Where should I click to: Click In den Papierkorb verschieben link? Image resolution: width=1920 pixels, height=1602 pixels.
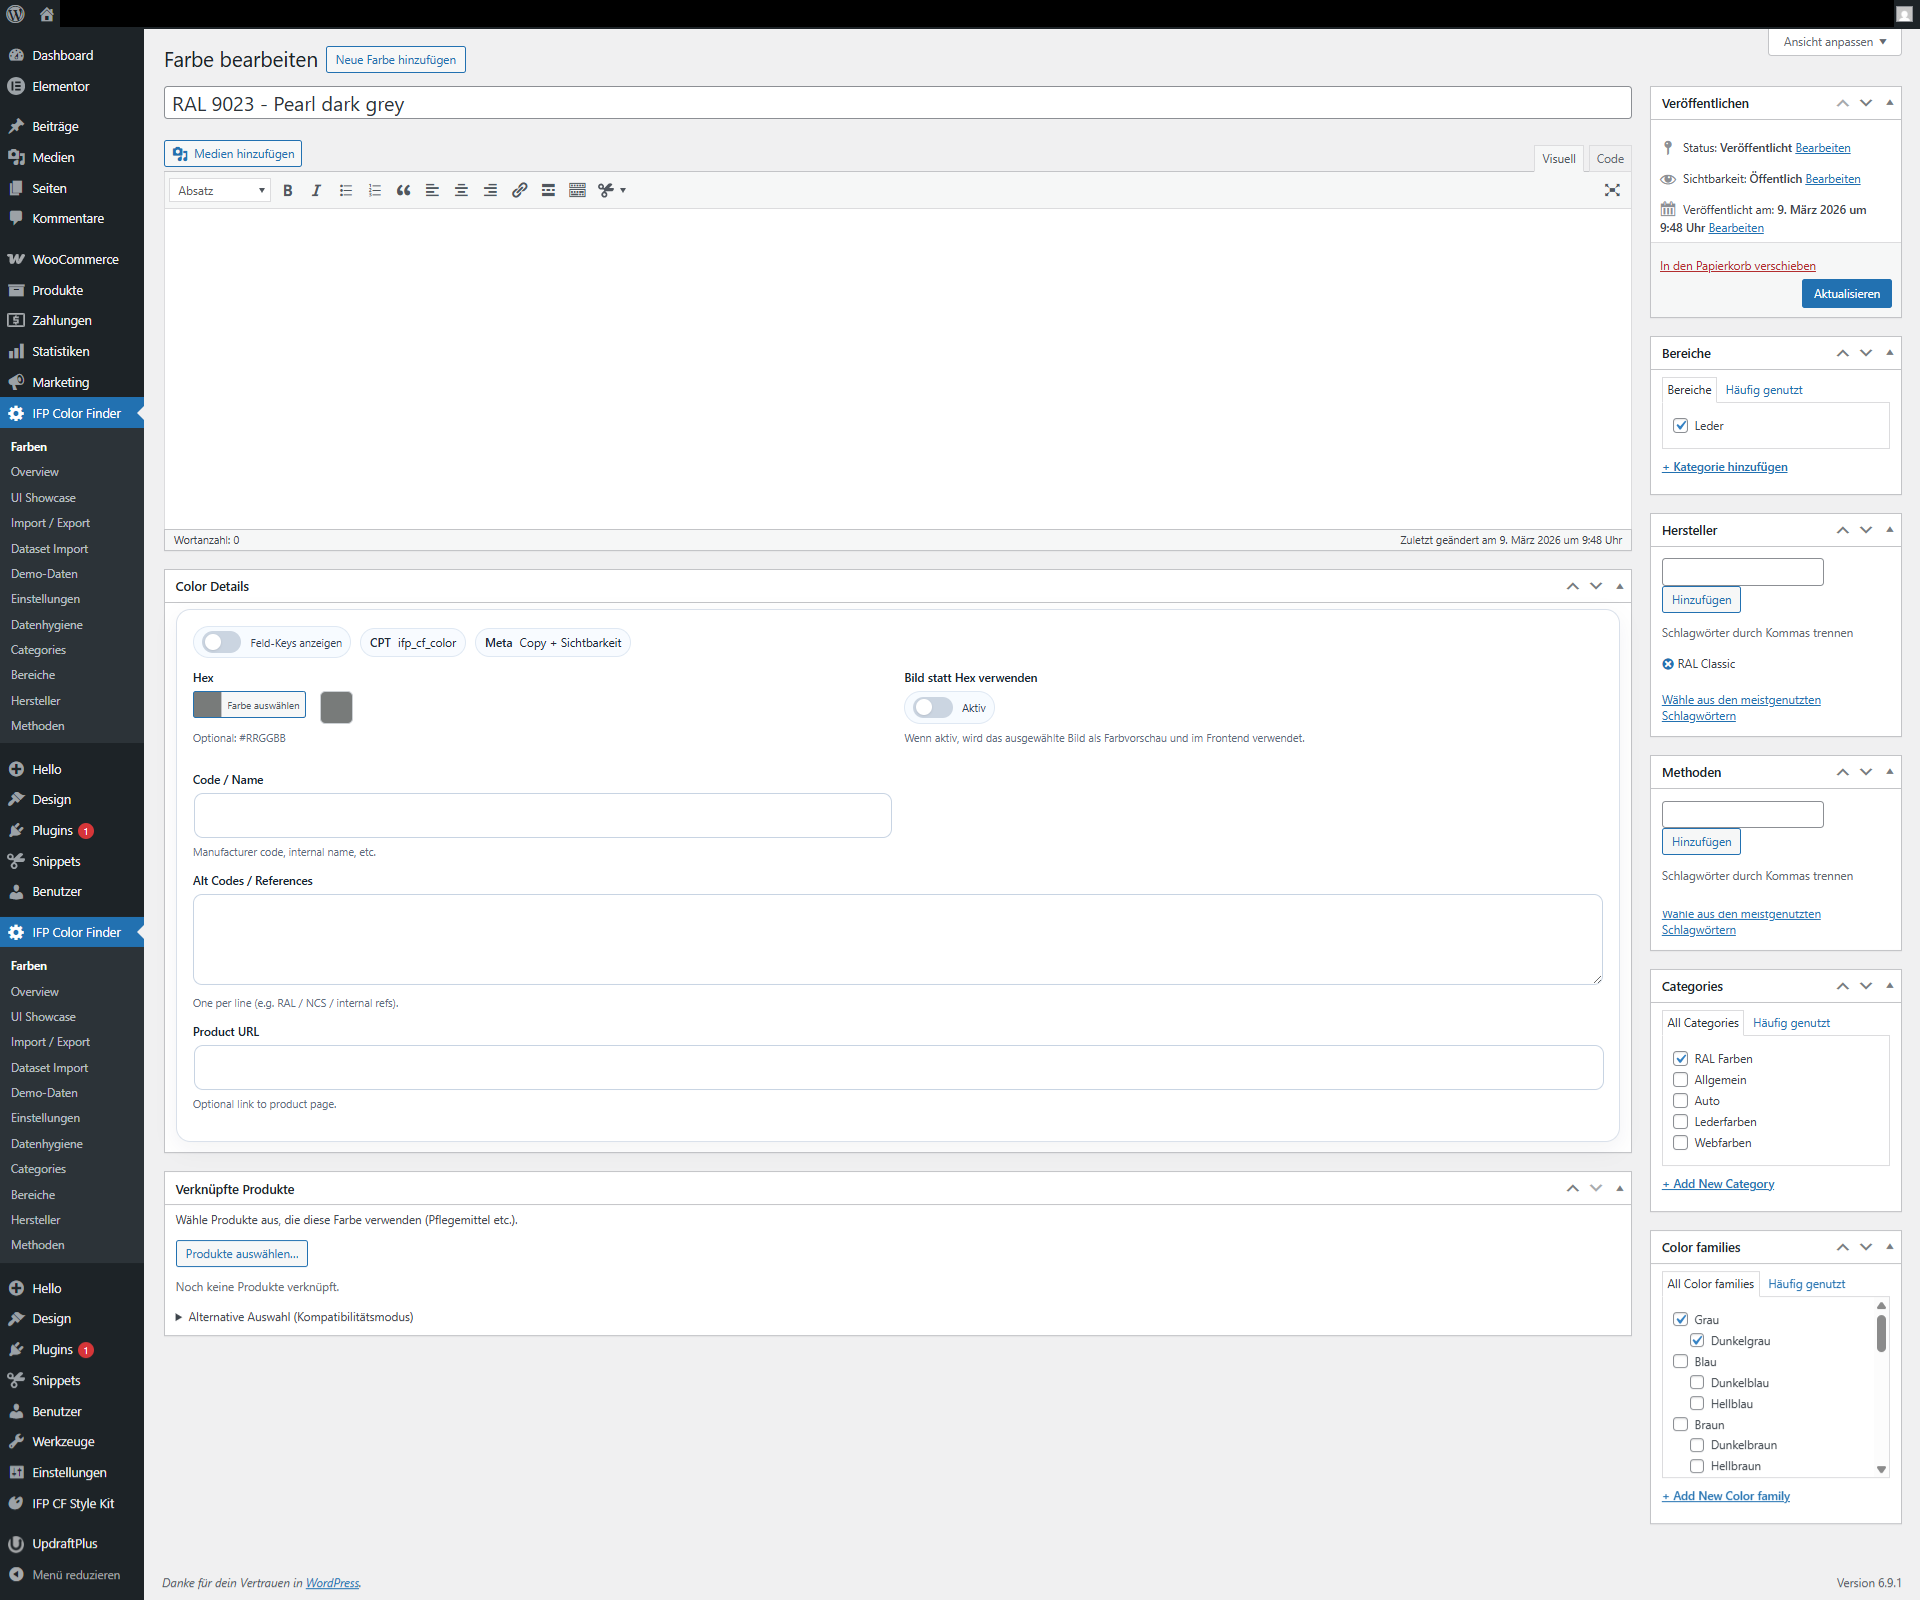pyautogui.click(x=1737, y=266)
